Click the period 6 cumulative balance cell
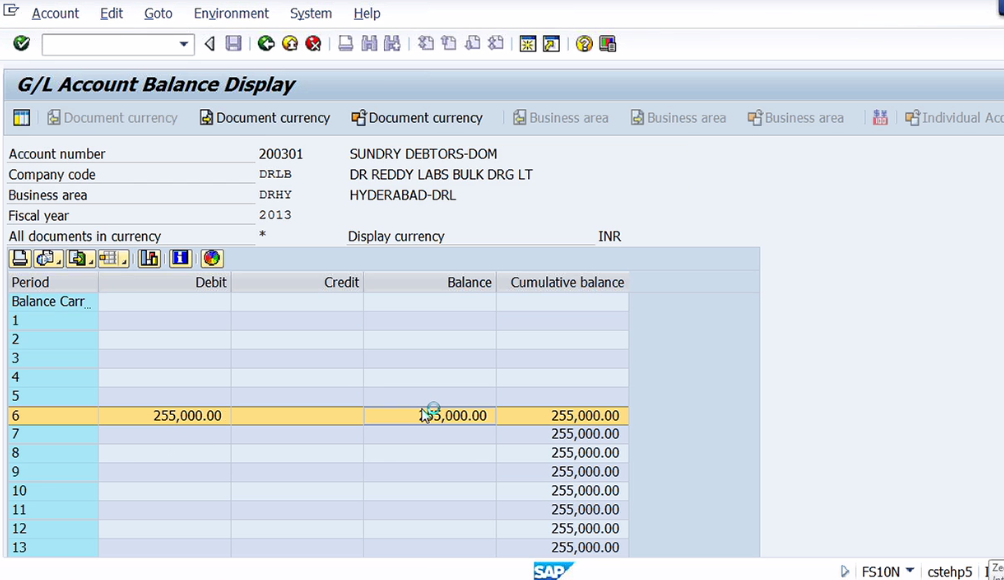1004x580 pixels. 562,415
